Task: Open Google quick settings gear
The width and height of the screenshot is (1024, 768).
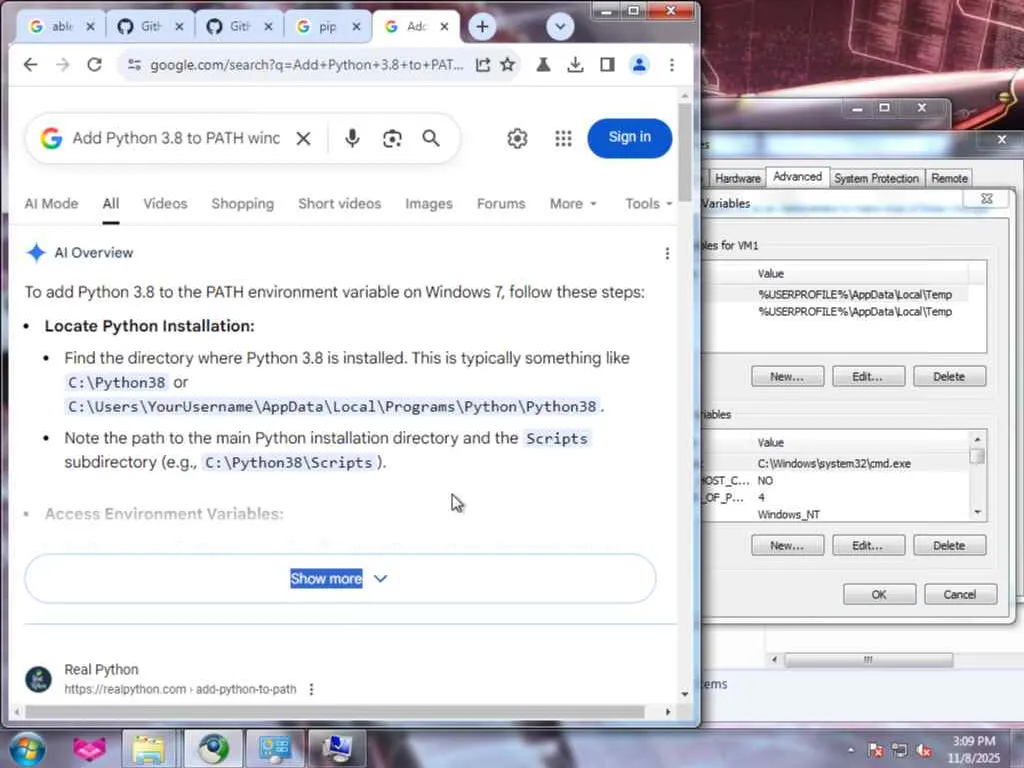Action: pos(517,138)
